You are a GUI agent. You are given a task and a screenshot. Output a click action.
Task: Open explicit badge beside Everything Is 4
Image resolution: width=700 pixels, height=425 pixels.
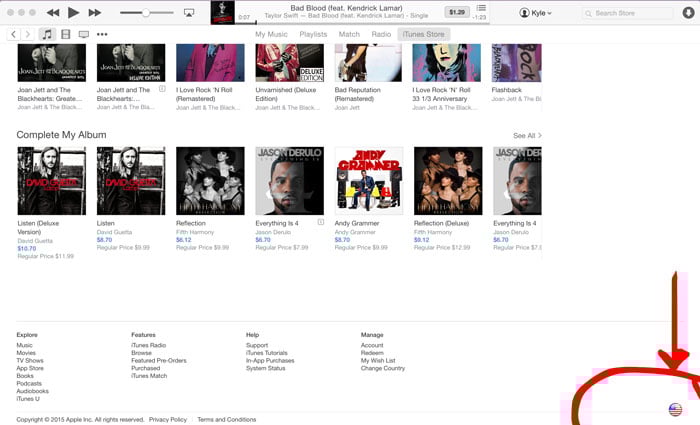coord(321,222)
